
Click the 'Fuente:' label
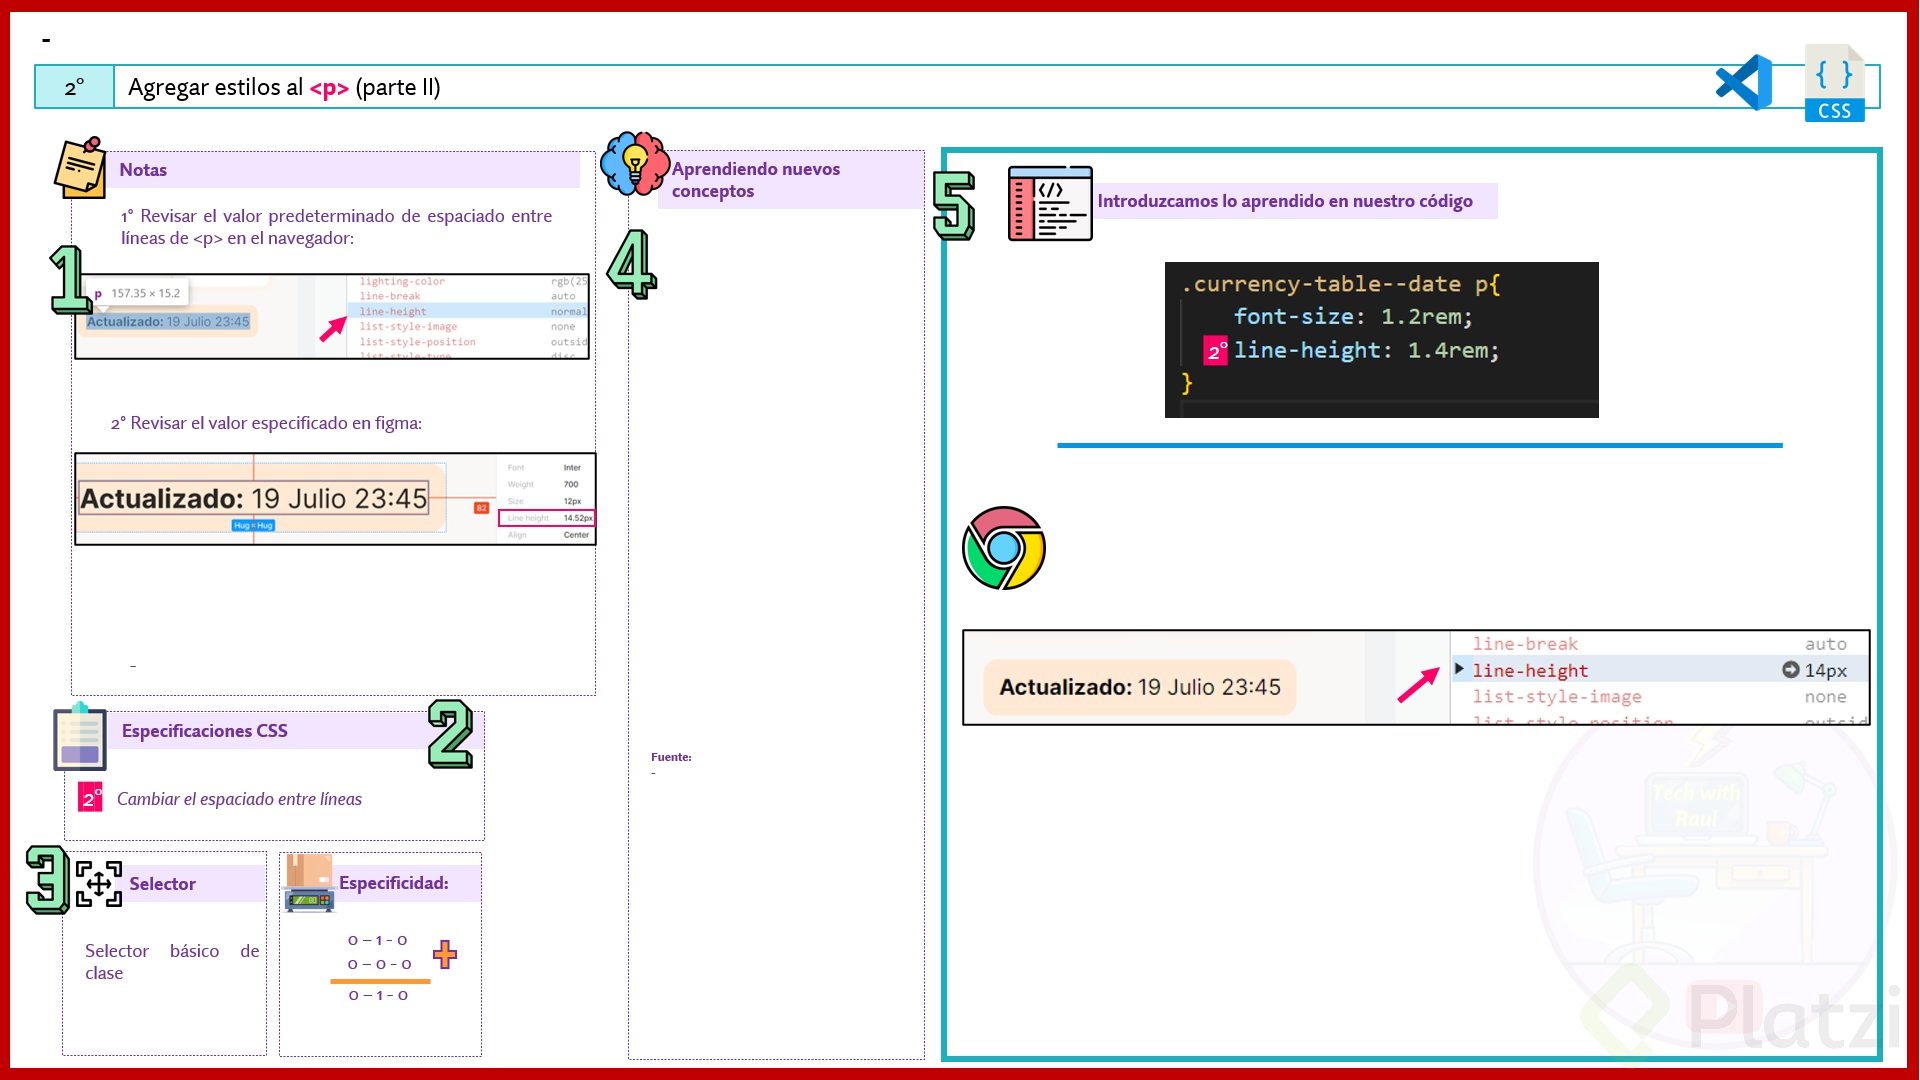[x=671, y=757]
